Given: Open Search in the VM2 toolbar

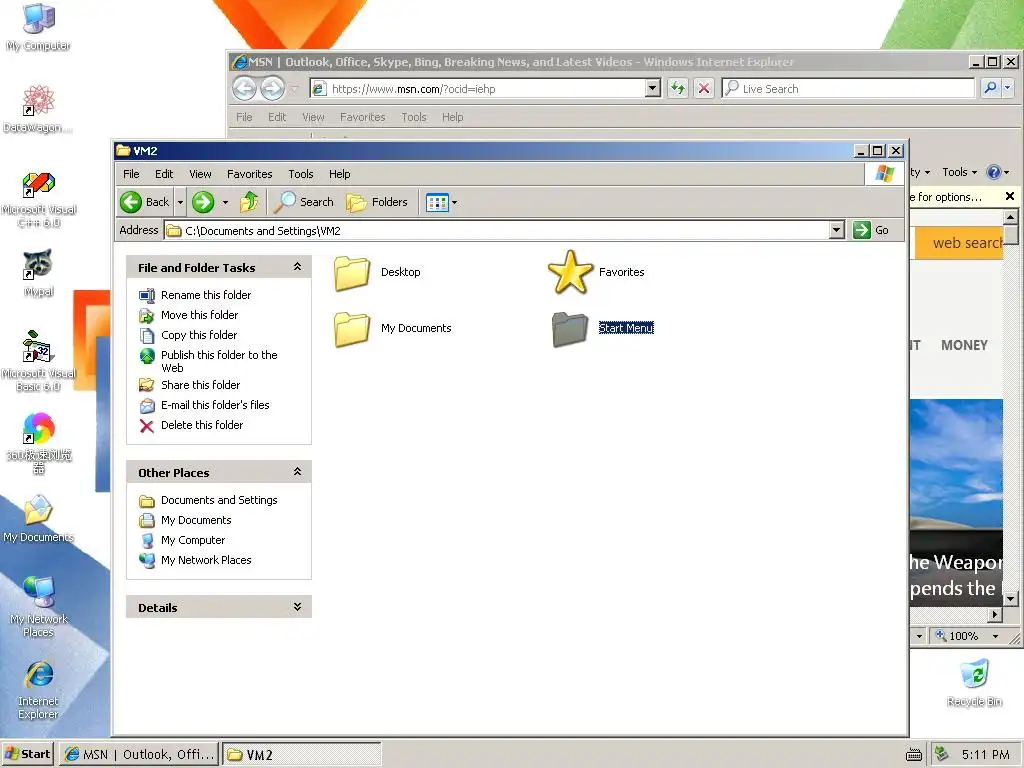Looking at the screenshot, I should click(304, 202).
